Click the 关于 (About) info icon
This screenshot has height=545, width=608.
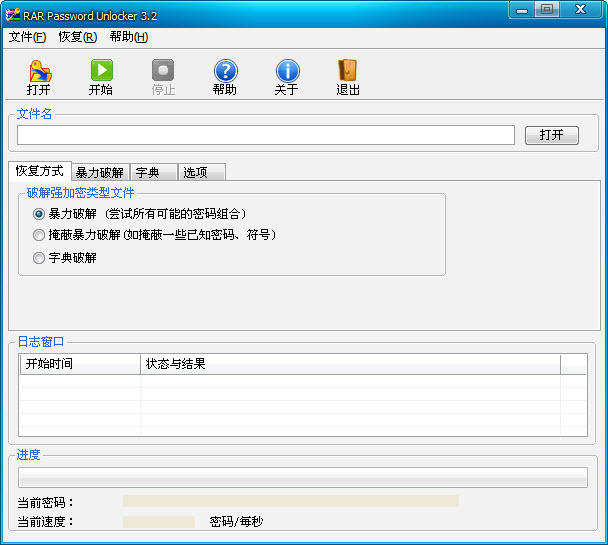(287, 72)
